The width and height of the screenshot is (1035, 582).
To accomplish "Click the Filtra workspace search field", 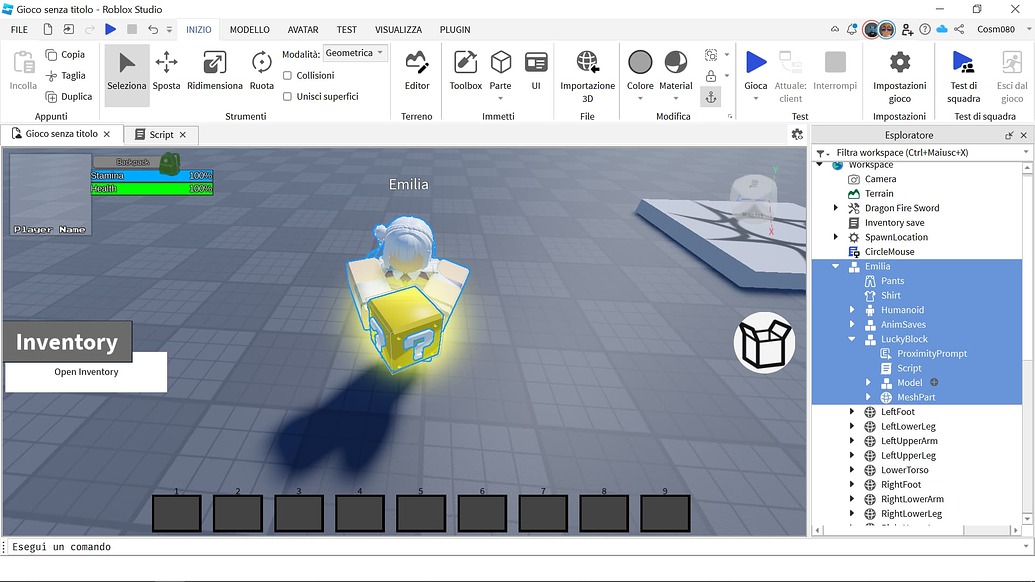I will coord(920,152).
